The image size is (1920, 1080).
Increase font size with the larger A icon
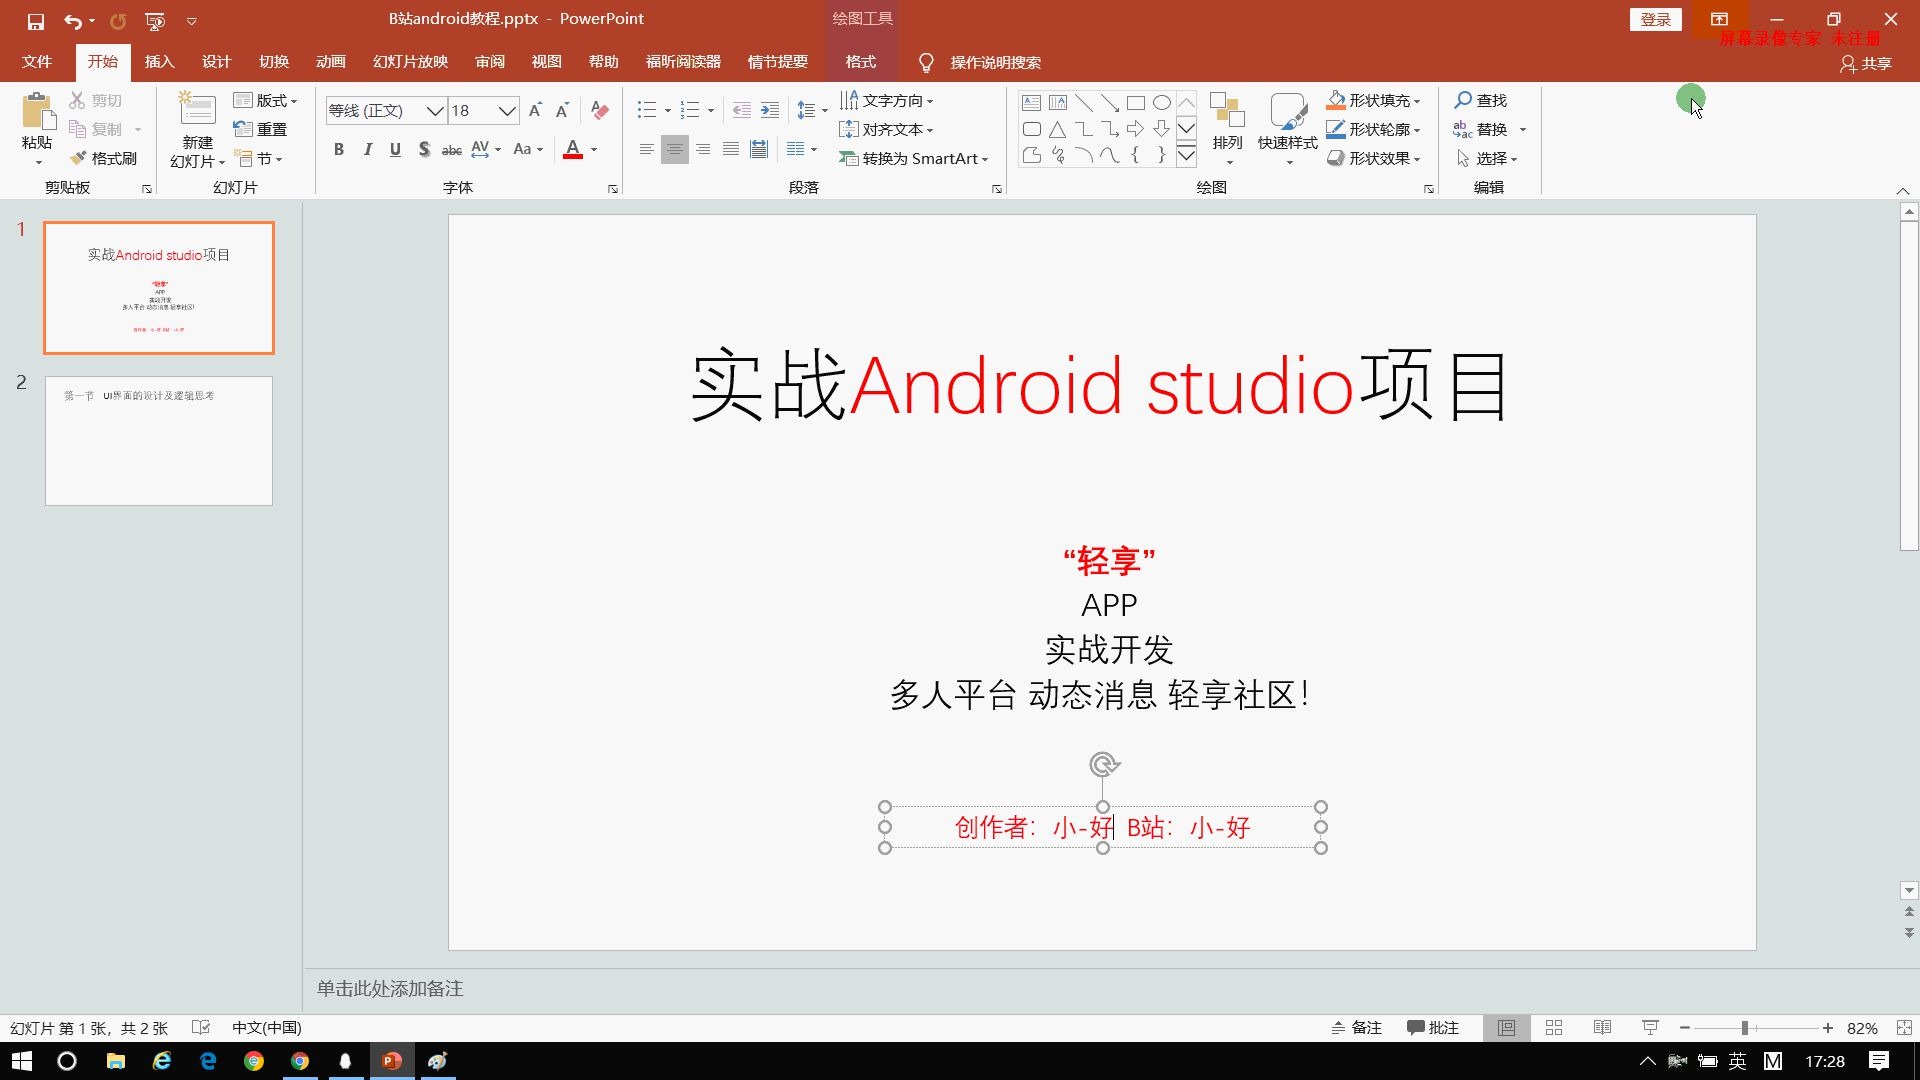click(536, 110)
